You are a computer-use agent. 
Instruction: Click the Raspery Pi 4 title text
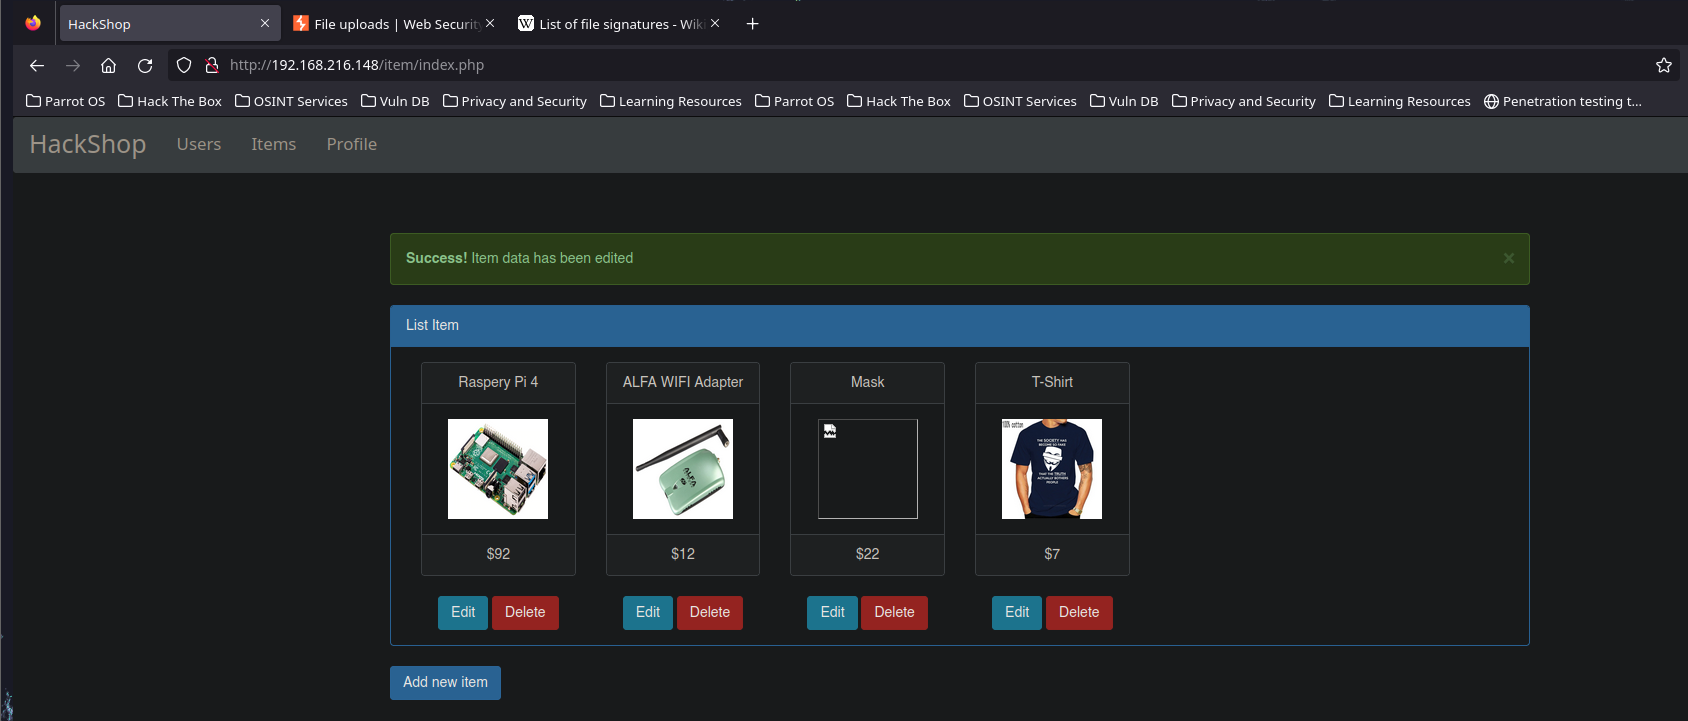tap(498, 382)
